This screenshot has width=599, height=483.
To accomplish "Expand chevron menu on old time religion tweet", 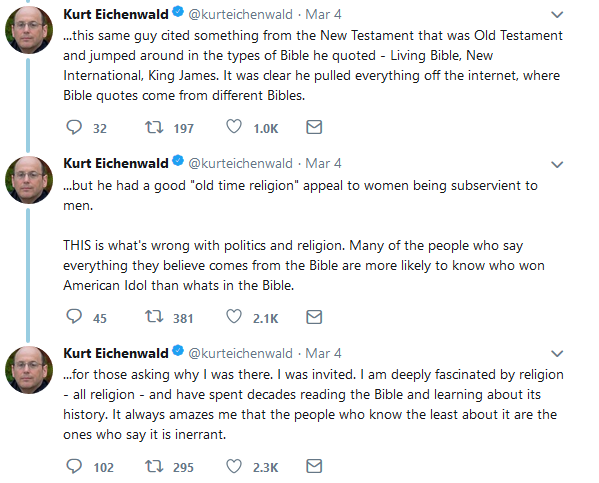I will tap(557, 165).
